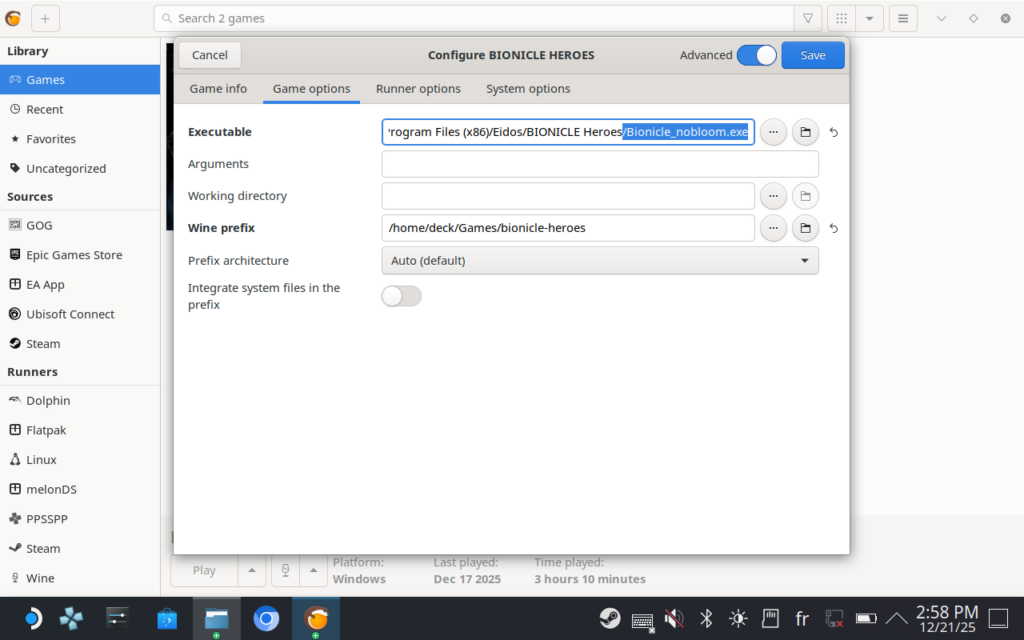Expand the Prefix architecture dropdown
The image size is (1024, 640).
[599, 261]
